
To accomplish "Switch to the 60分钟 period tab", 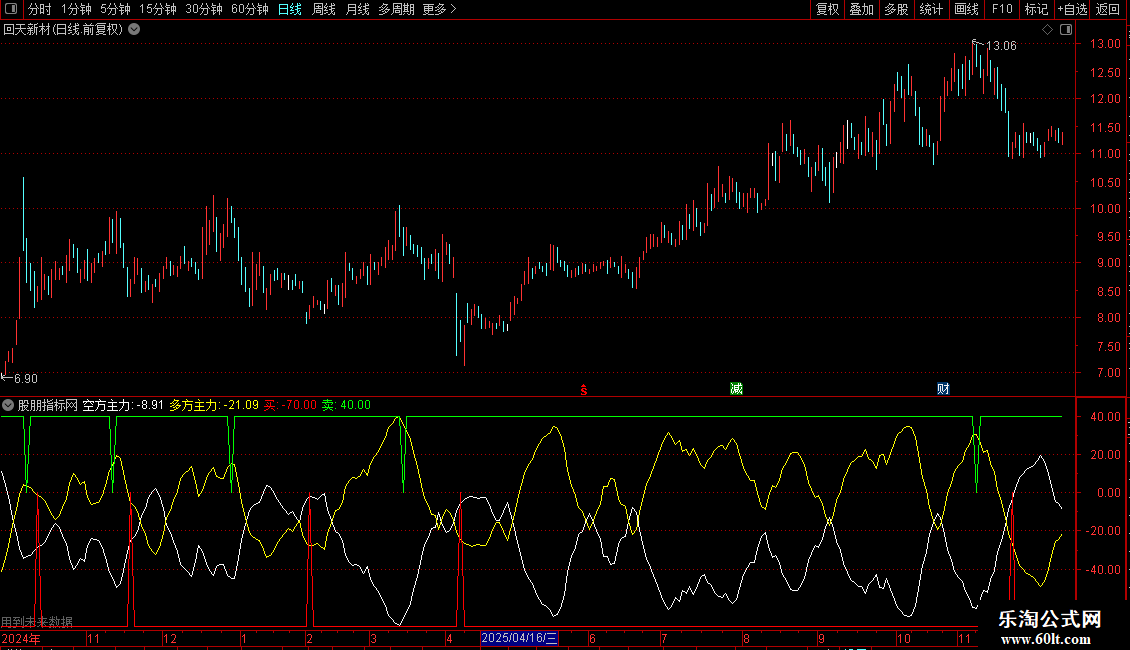I will 250,9.
